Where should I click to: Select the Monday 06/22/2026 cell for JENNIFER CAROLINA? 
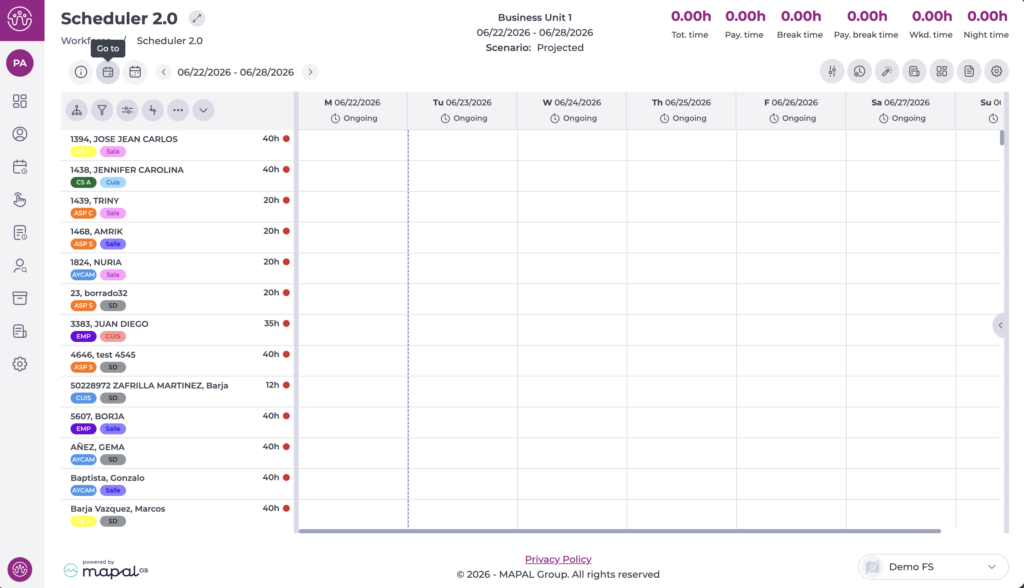(353, 176)
